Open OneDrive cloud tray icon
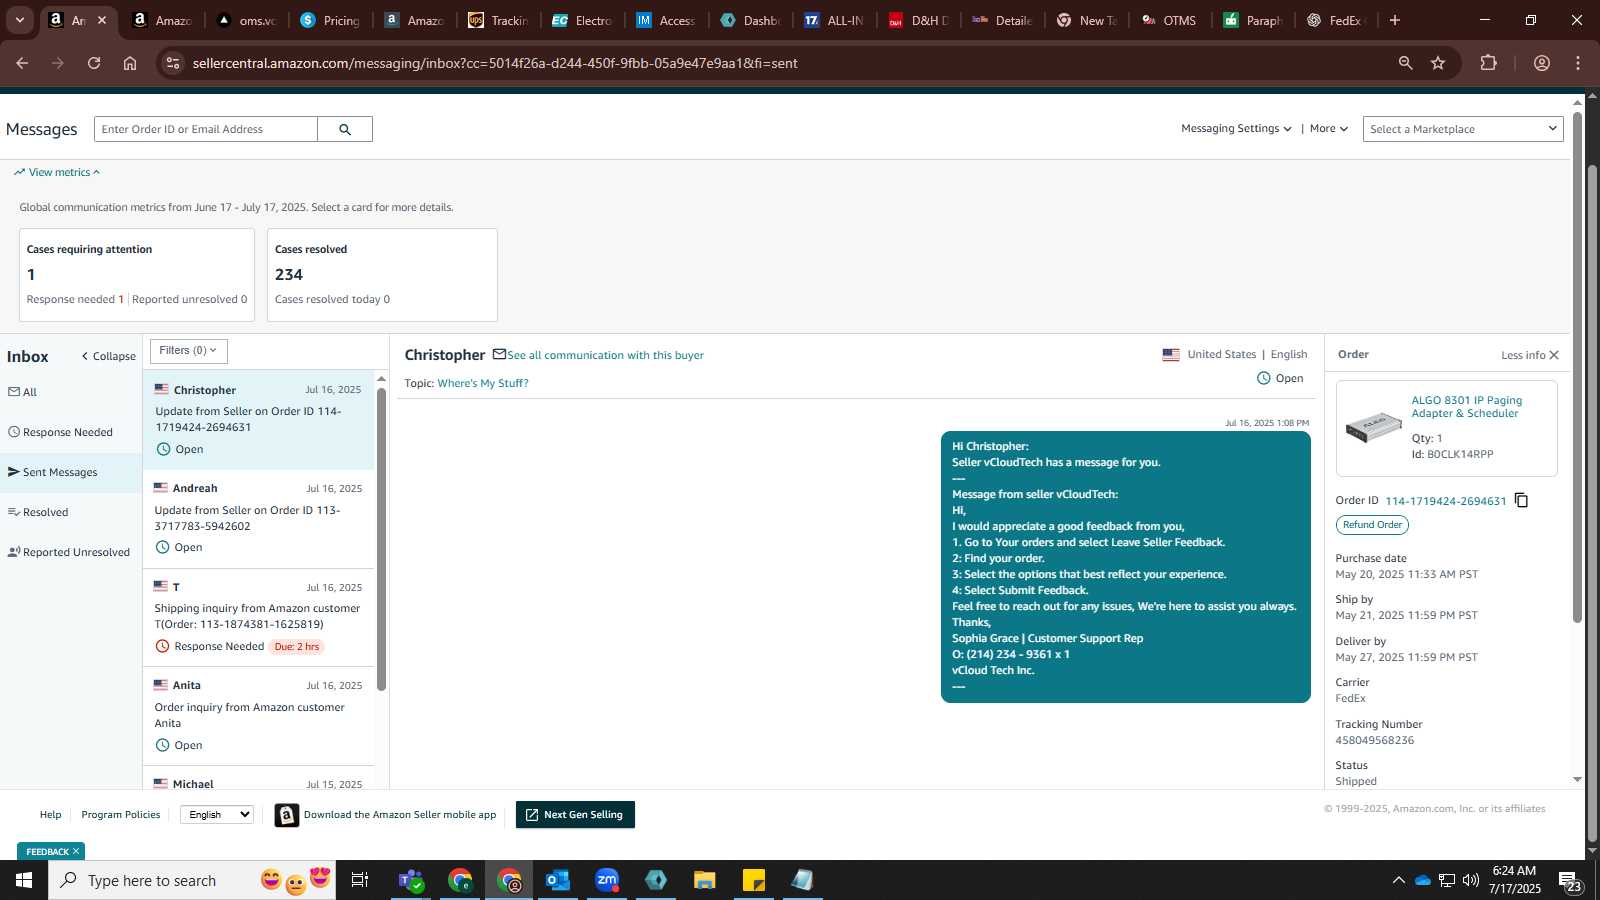1600x900 pixels. point(1422,880)
